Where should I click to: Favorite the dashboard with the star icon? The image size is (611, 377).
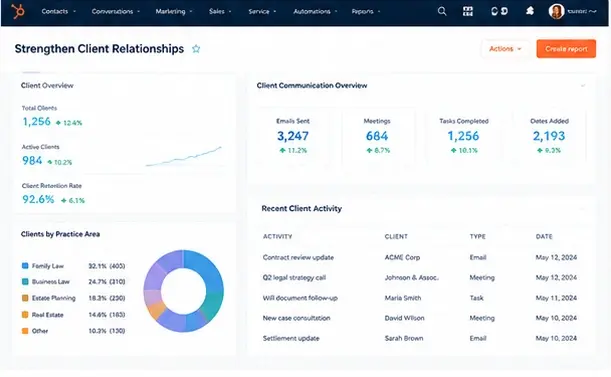(196, 49)
